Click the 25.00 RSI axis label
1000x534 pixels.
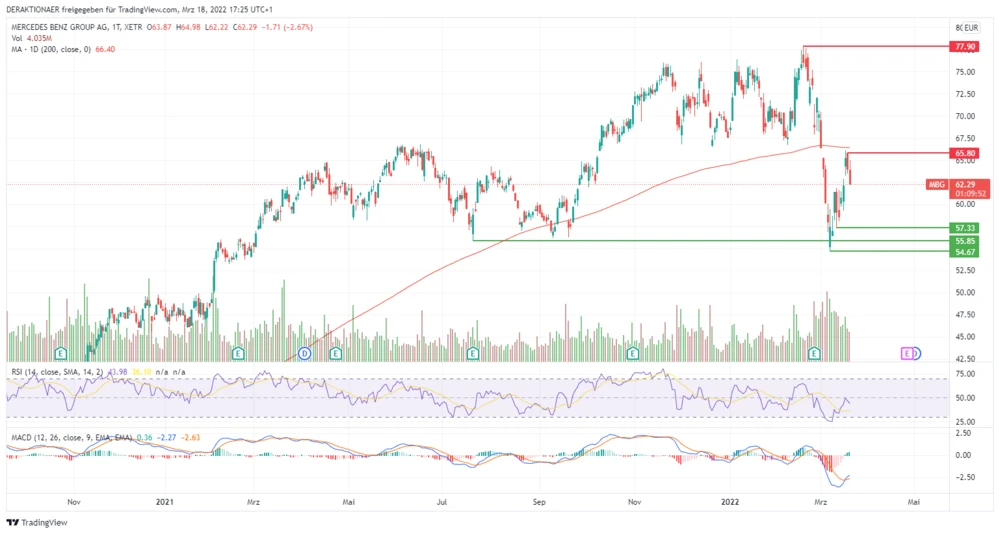[965, 422]
